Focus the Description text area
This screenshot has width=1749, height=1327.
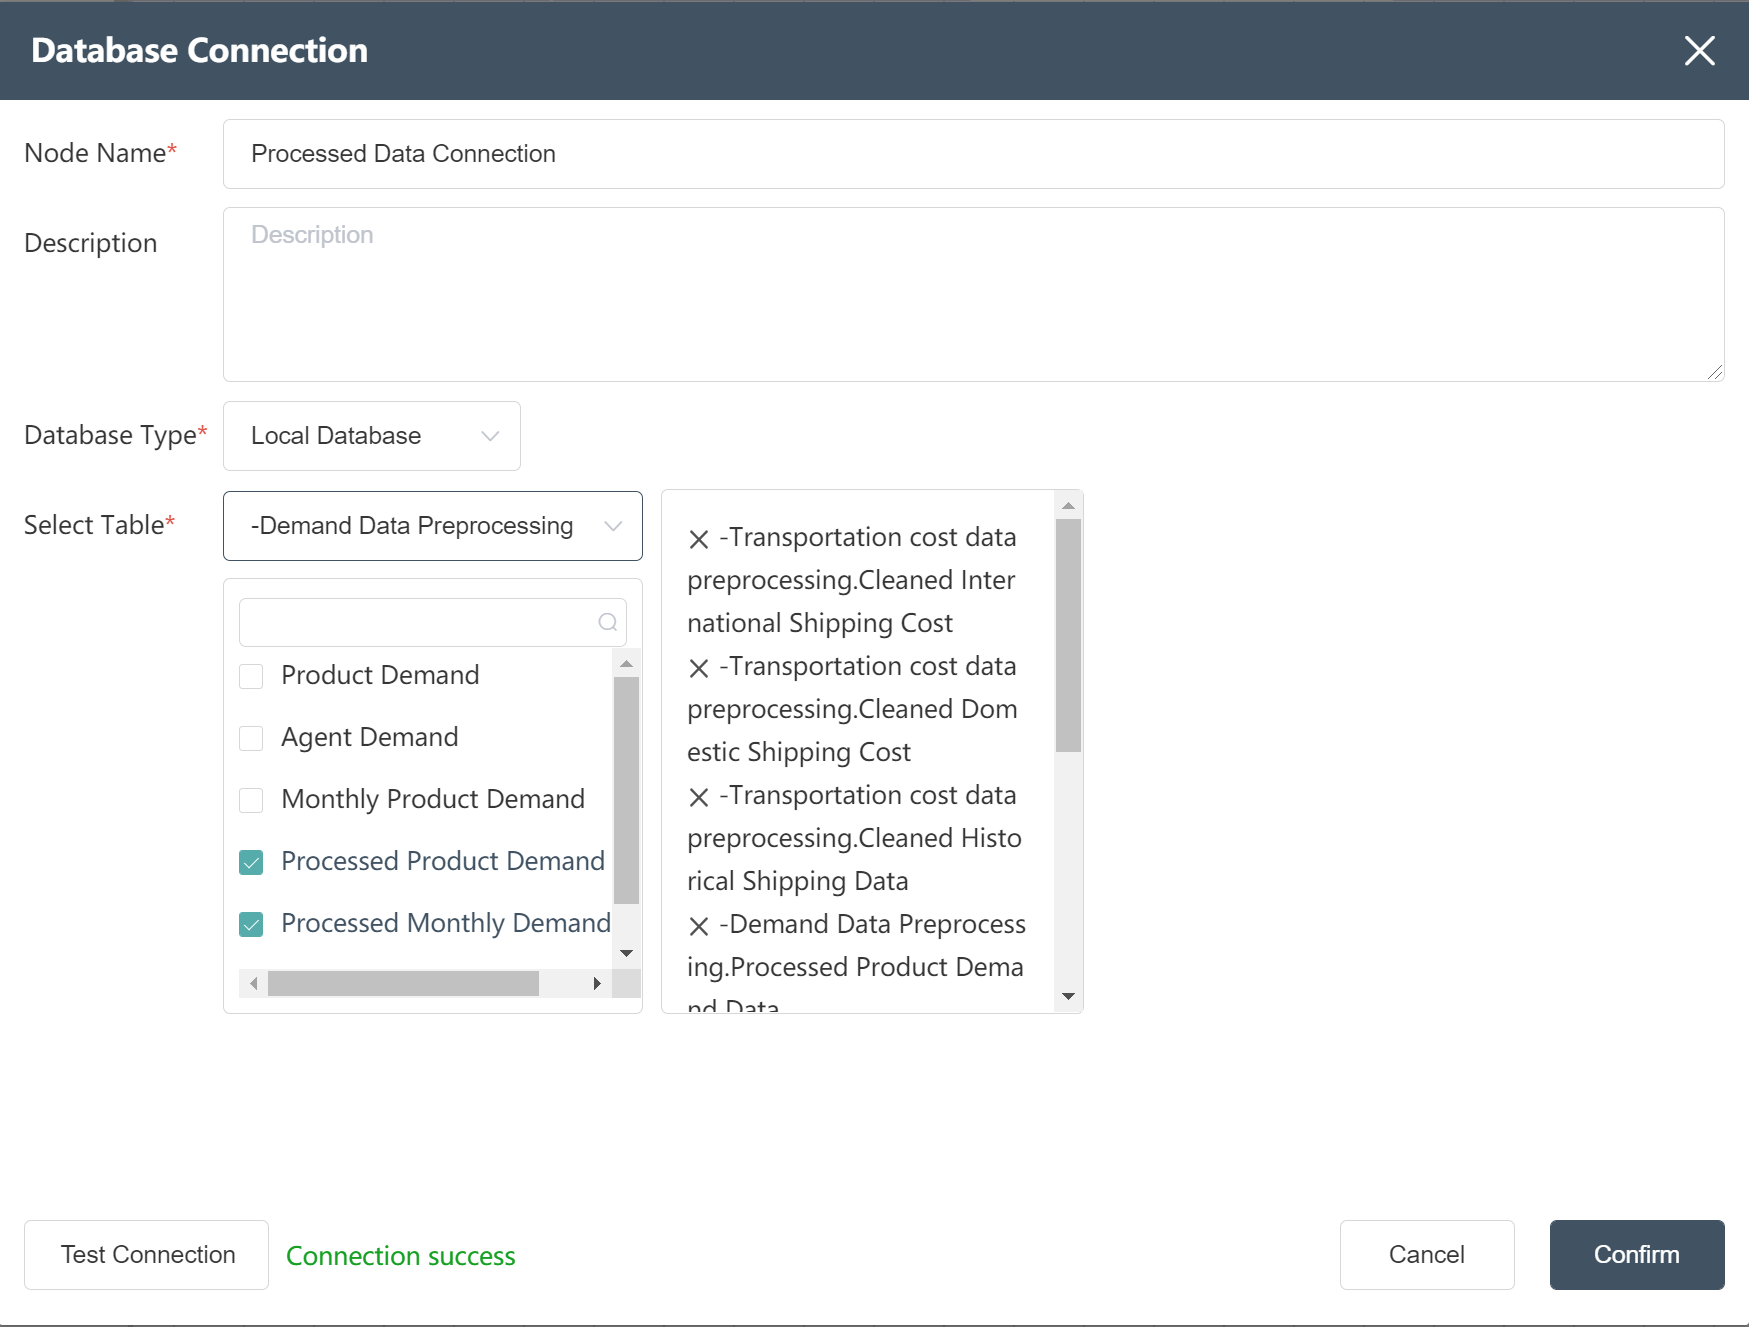click(x=974, y=295)
